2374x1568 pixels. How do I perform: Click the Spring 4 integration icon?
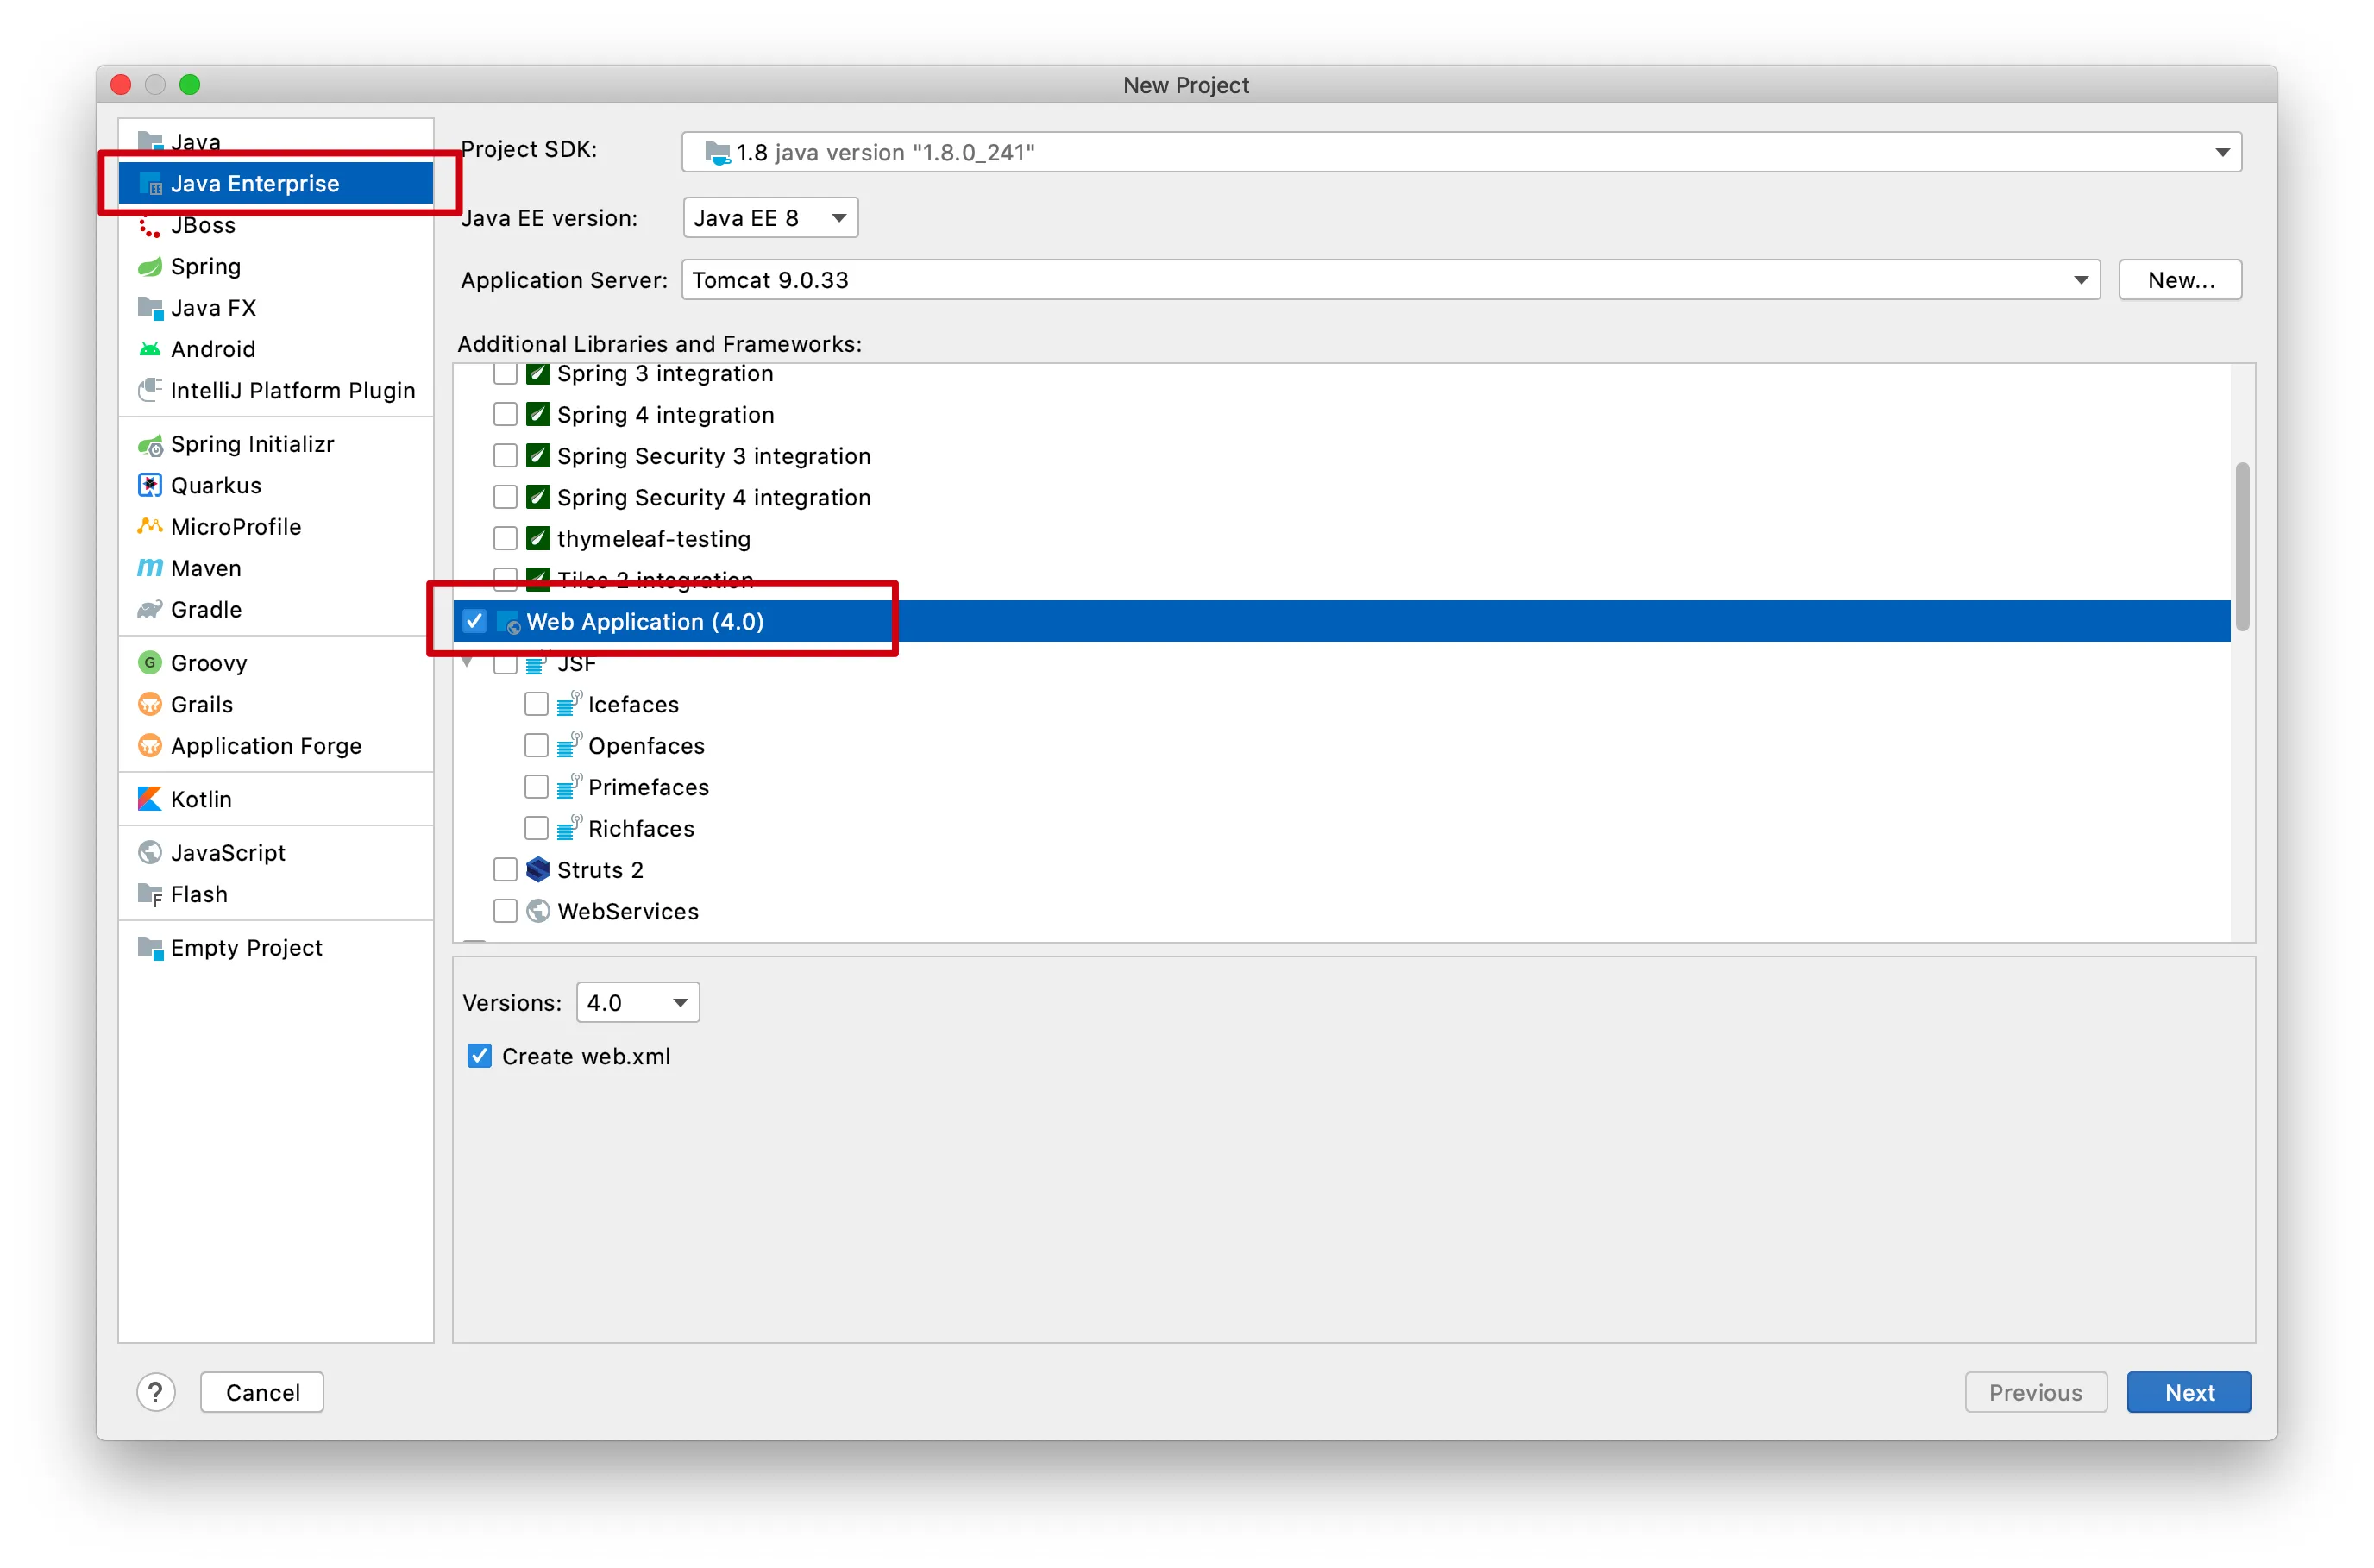(x=538, y=415)
